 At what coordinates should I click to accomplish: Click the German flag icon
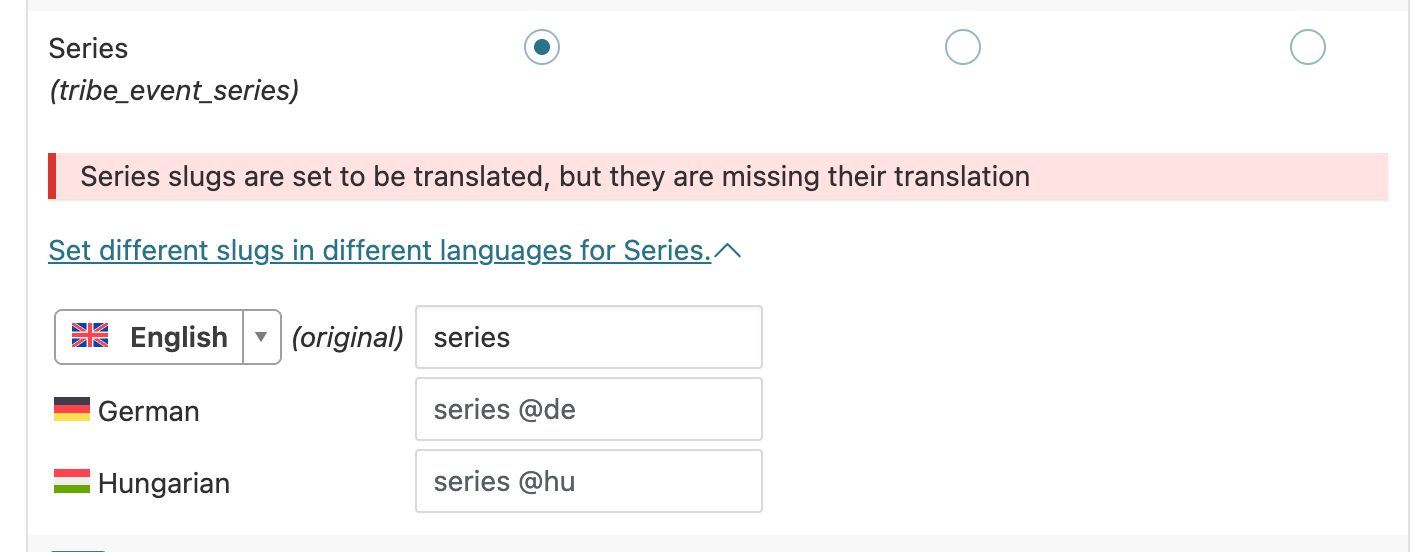click(72, 409)
